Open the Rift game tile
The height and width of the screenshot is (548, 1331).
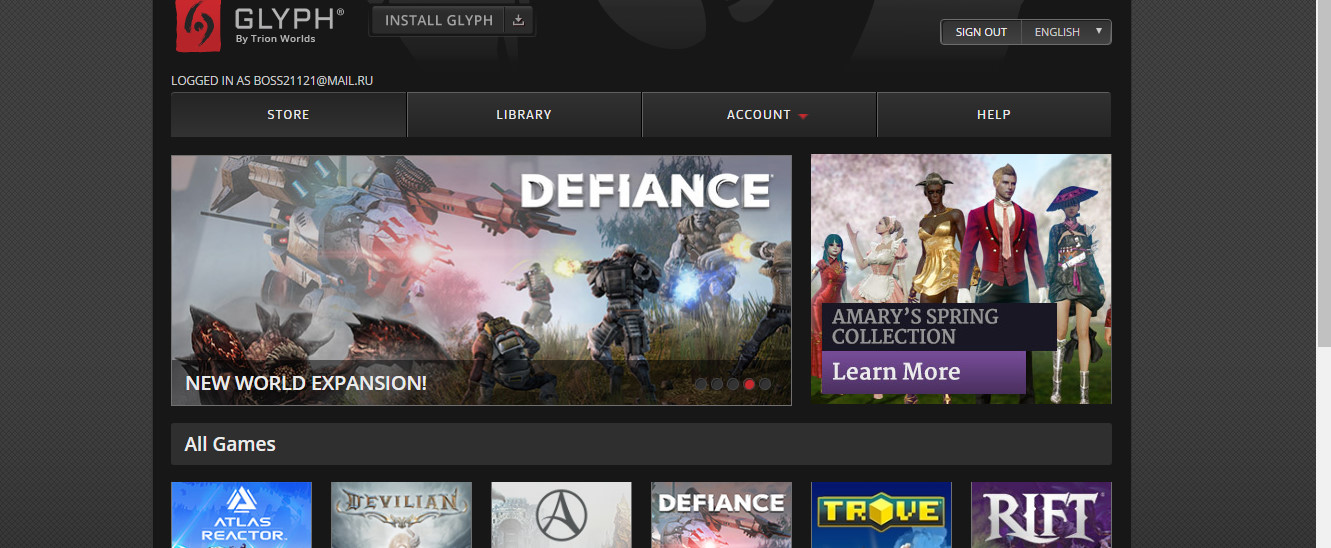[1041, 515]
